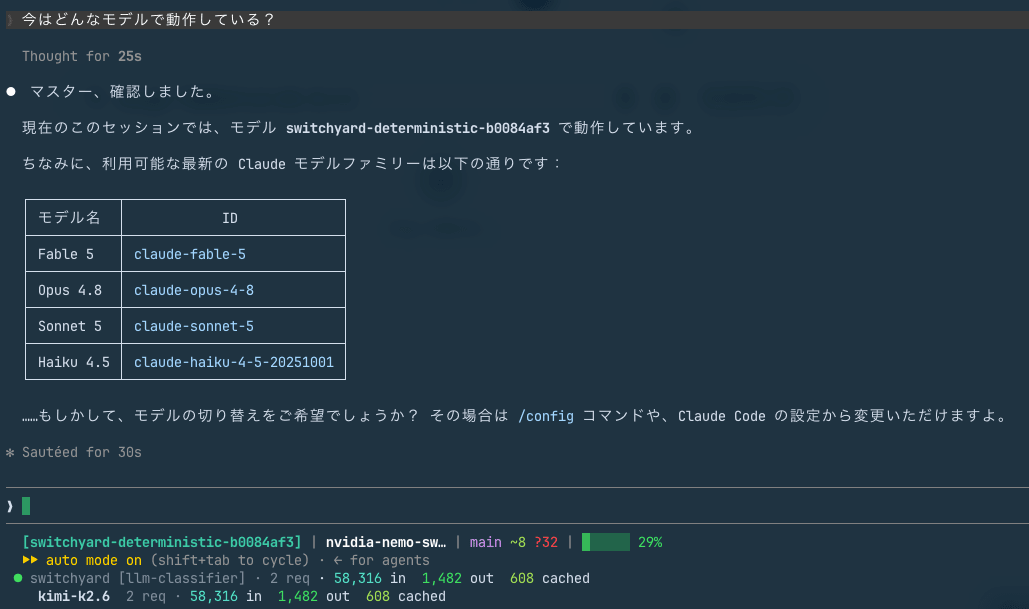Click the "1,482 out" value on the kimi-k2.6 row
The width and height of the screenshot is (1029, 609).
tap(314, 597)
